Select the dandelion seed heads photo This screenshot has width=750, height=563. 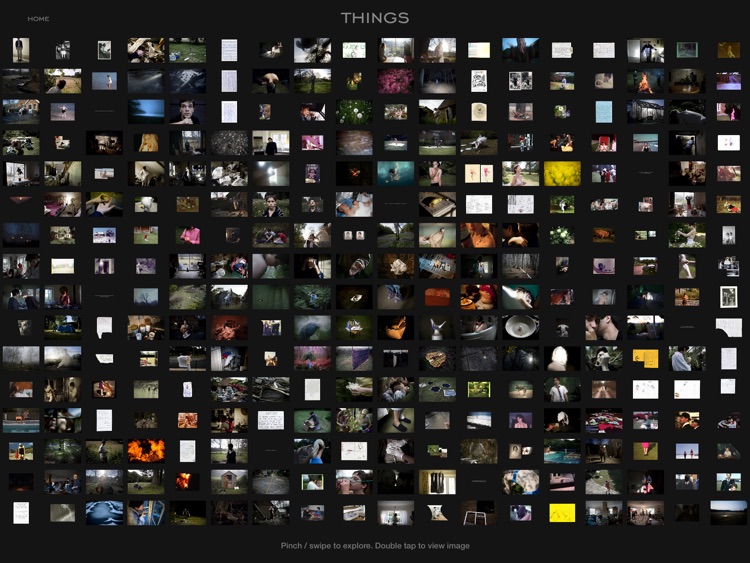click(x=354, y=112)
